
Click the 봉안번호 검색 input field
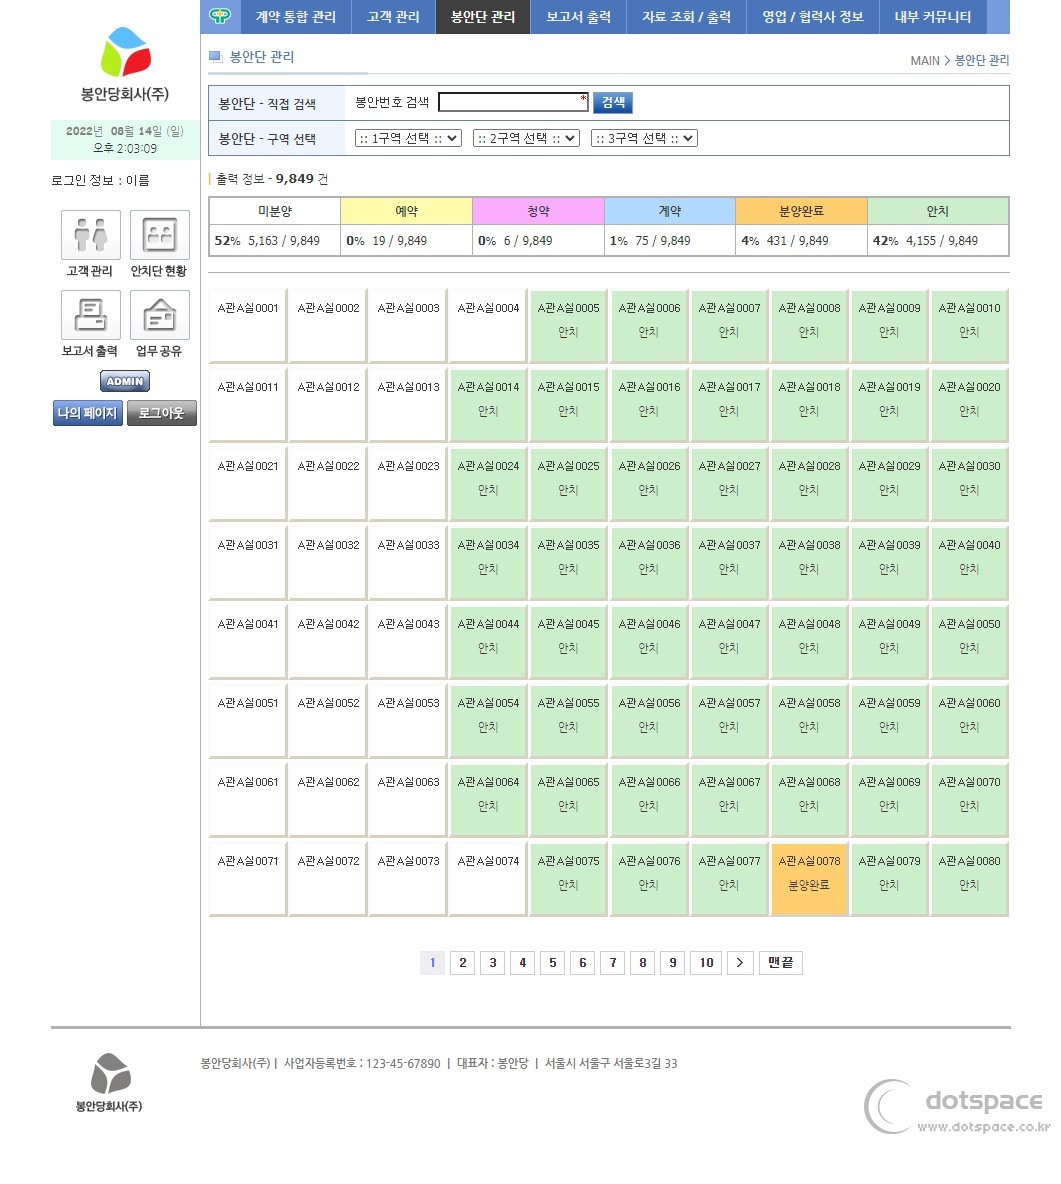point(513,102)
